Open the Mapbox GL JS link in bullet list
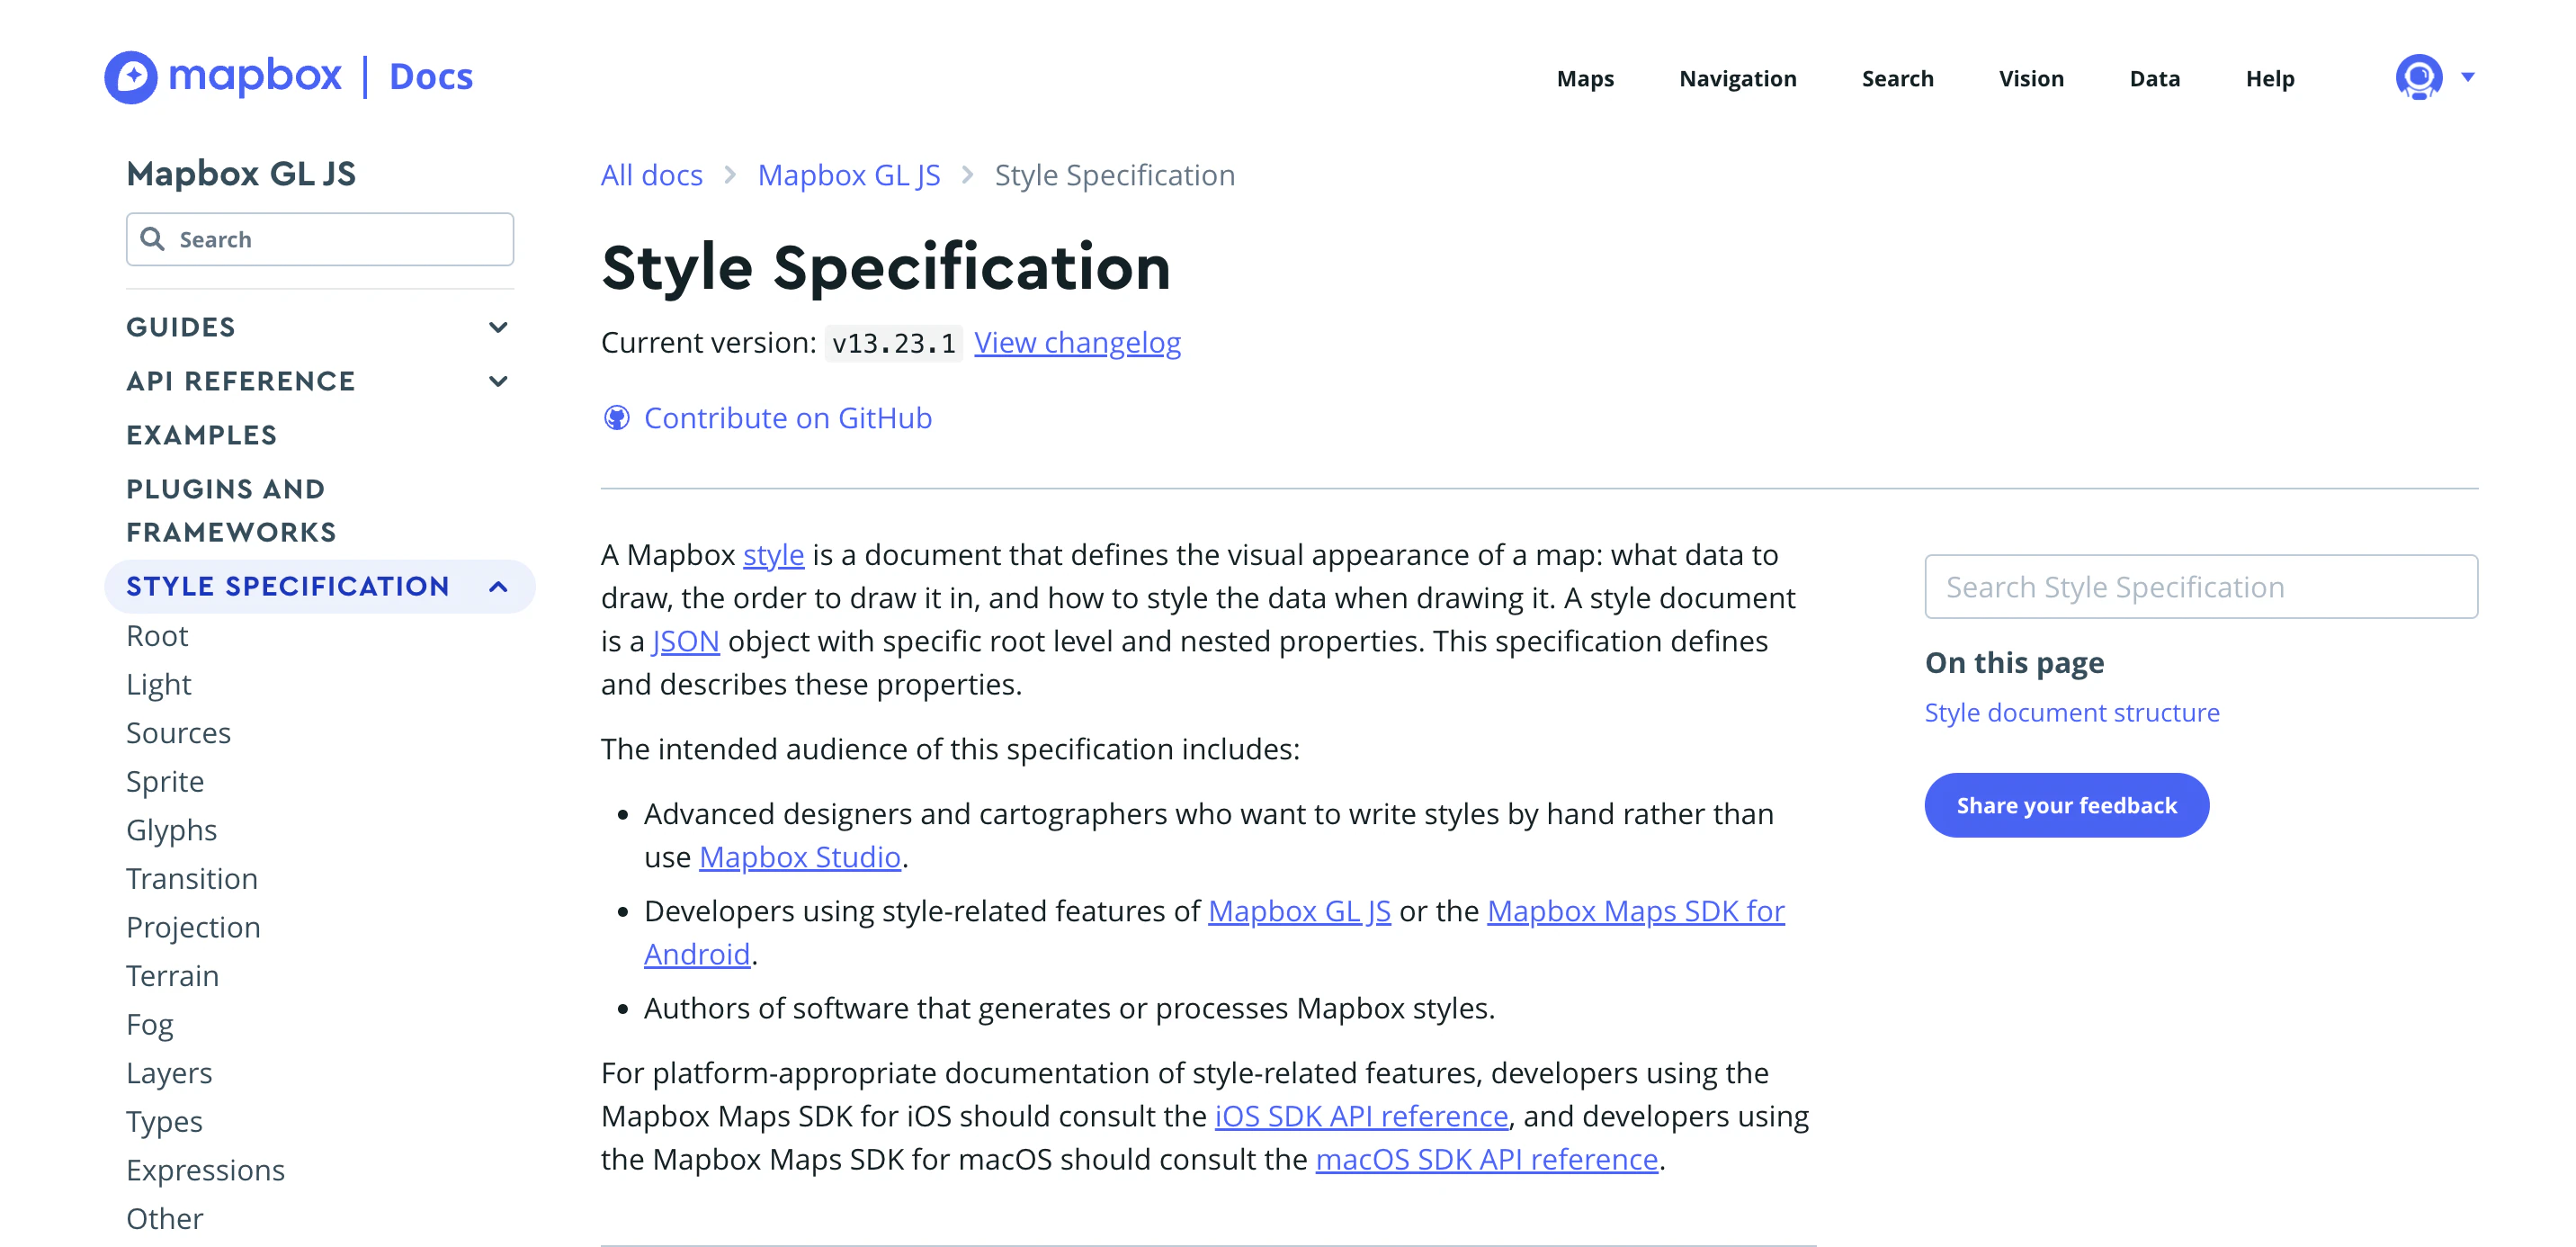The image size is (2576, 1247). coord(1299,911)
